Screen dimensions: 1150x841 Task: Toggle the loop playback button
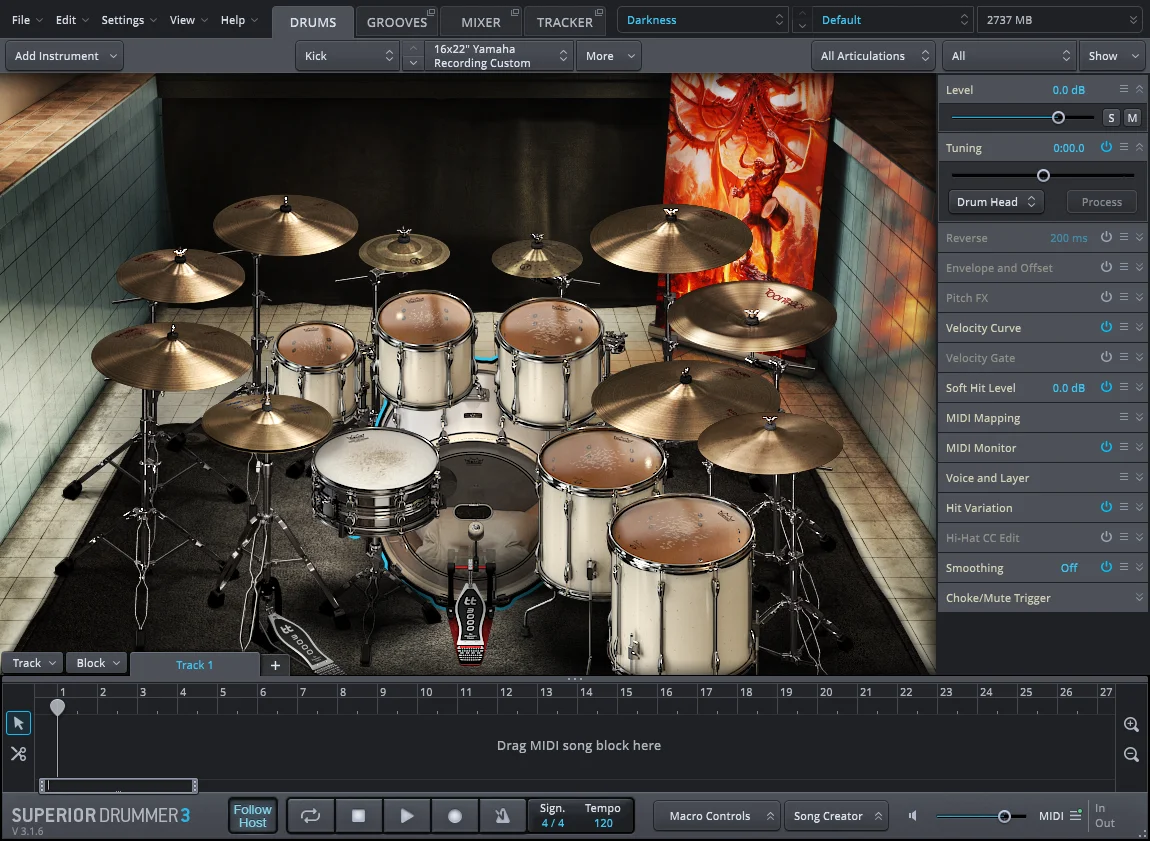point(310,816)
